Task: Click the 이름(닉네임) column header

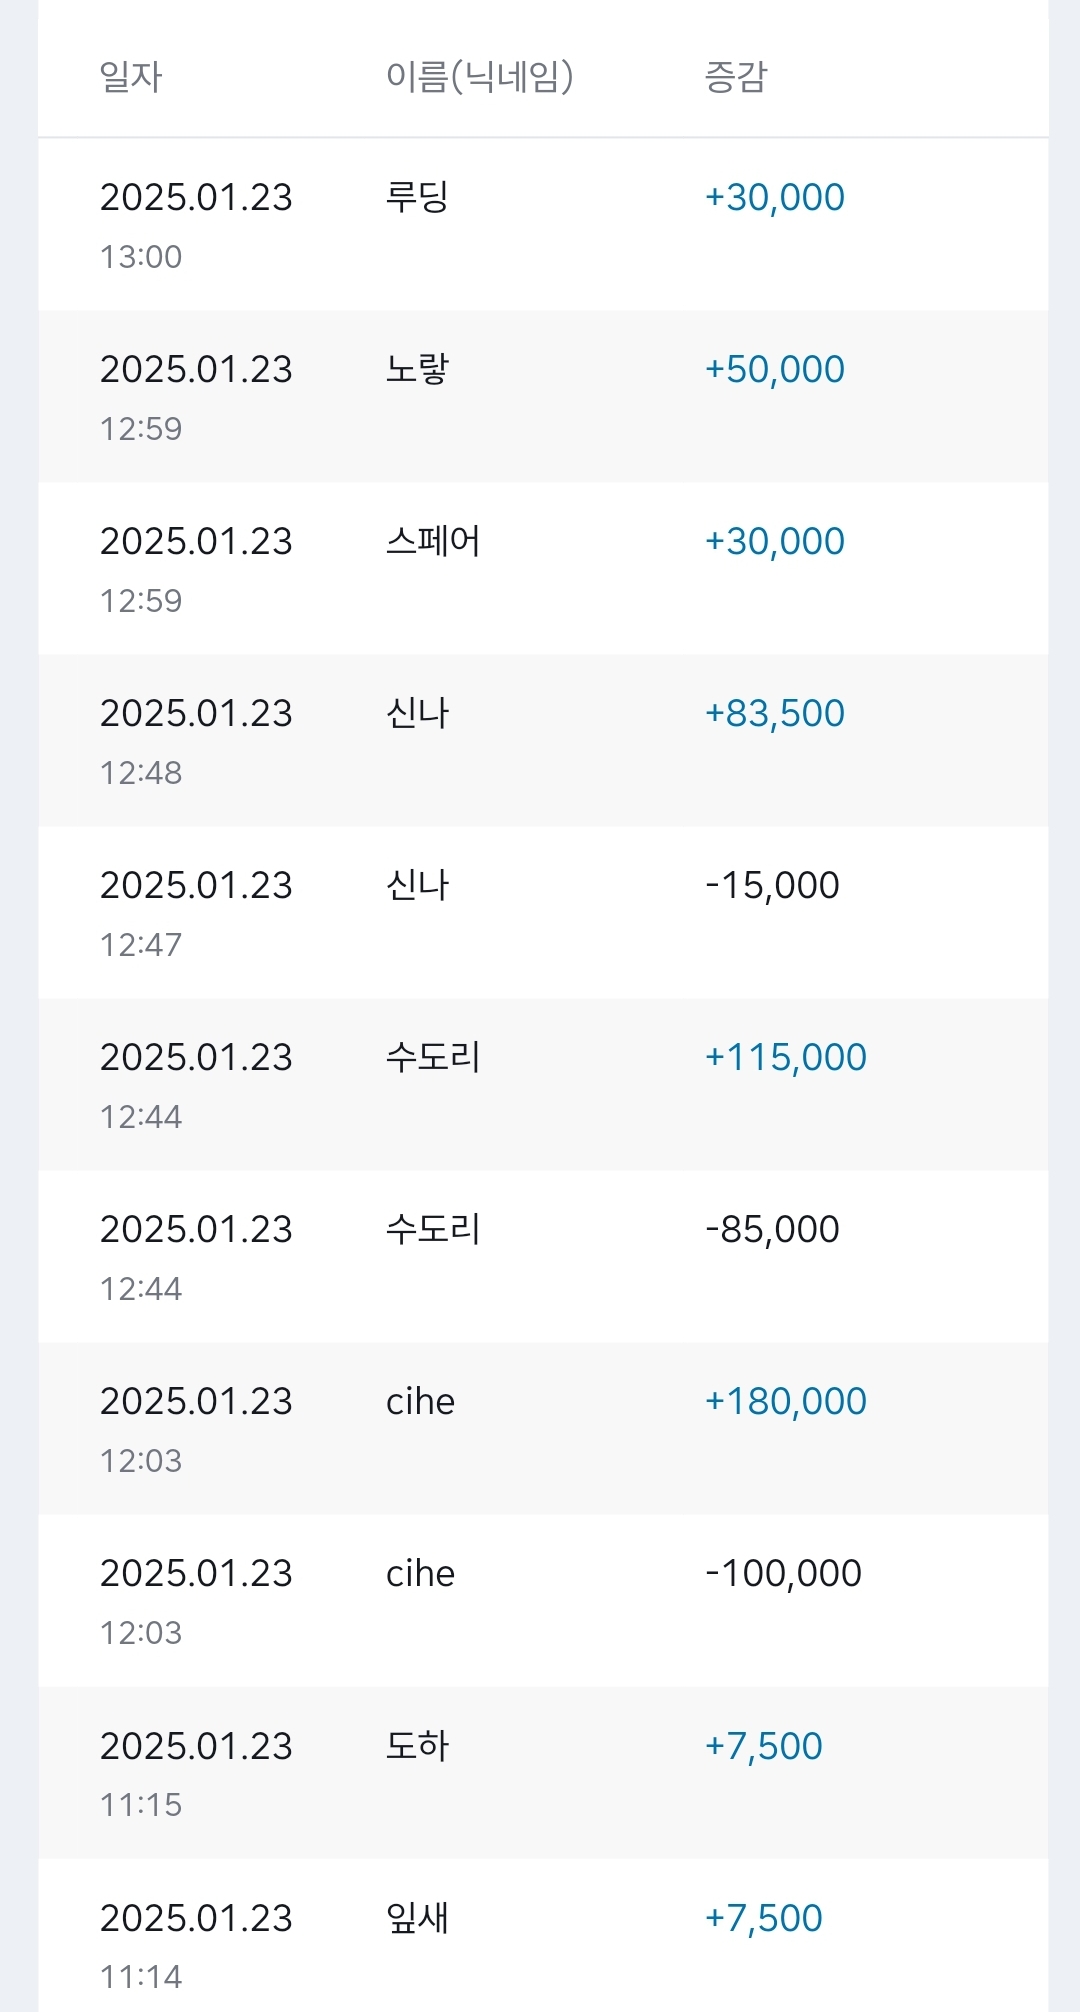Action: [x=479, y=77]
